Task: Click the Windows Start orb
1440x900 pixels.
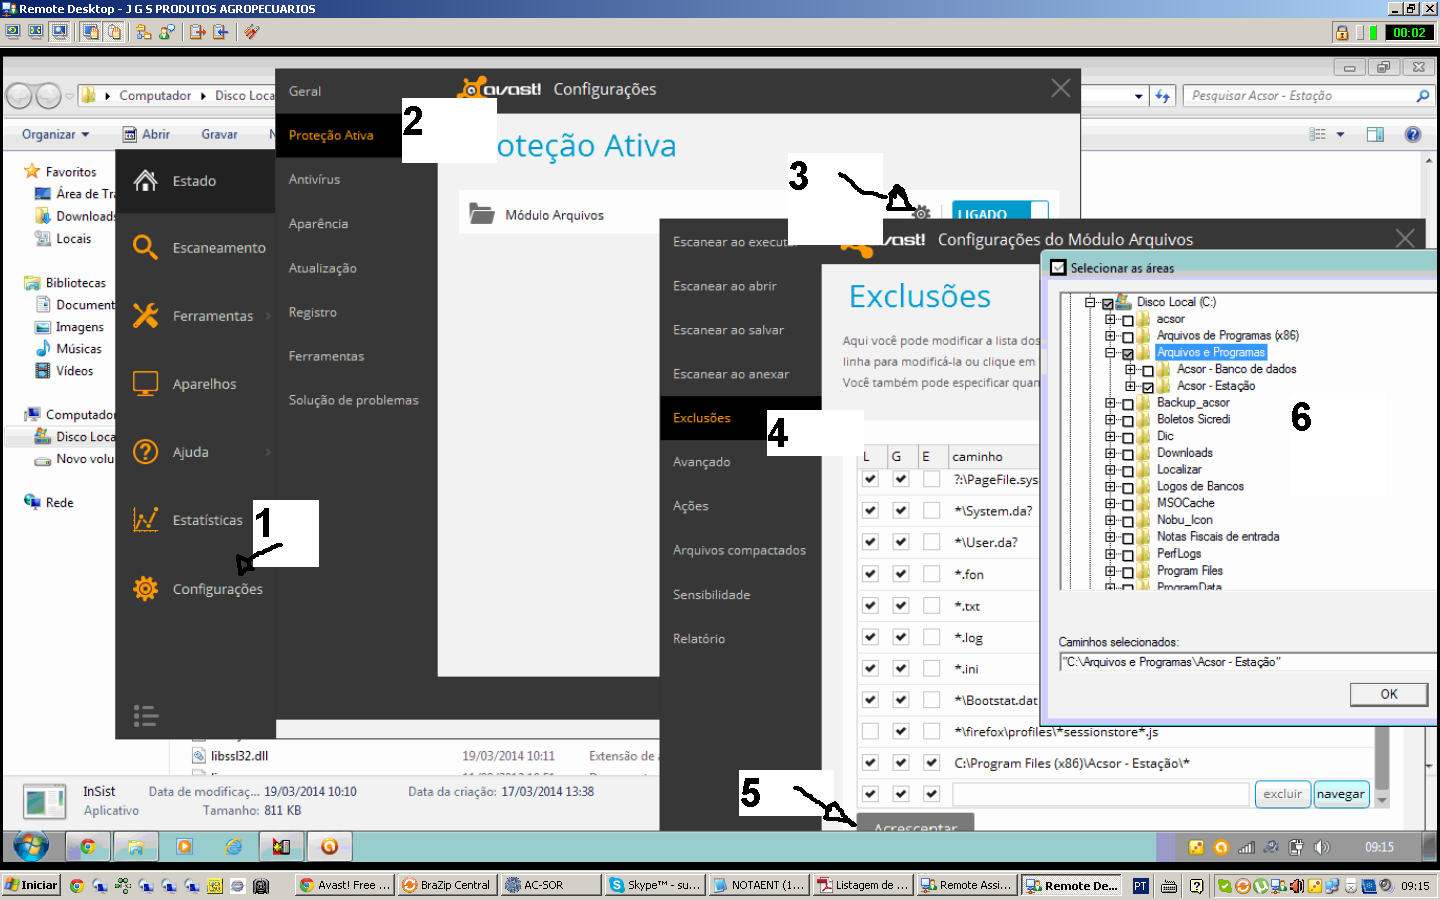Action: [30, 846]
